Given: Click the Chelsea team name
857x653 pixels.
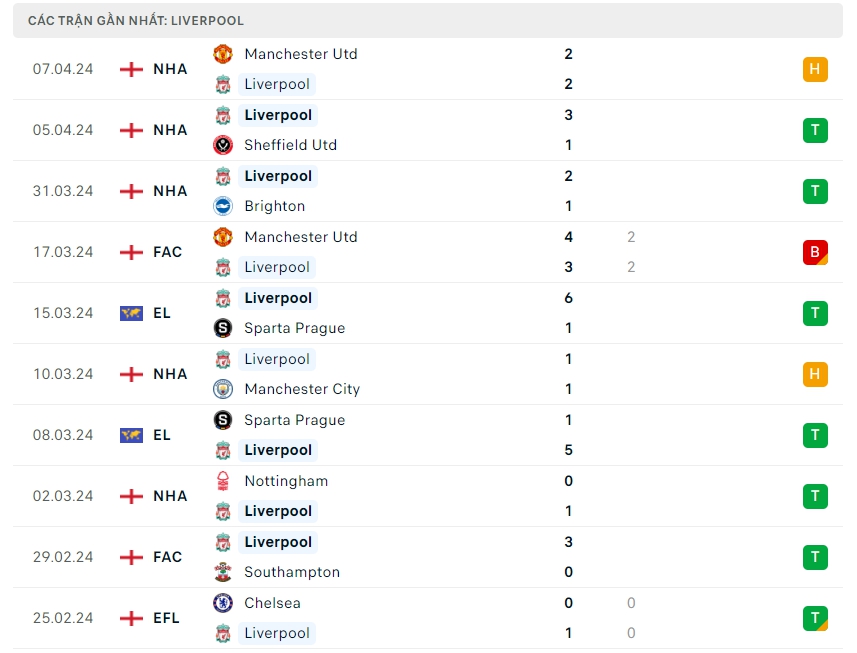Looking at the screenshot, I should (272, 603).
